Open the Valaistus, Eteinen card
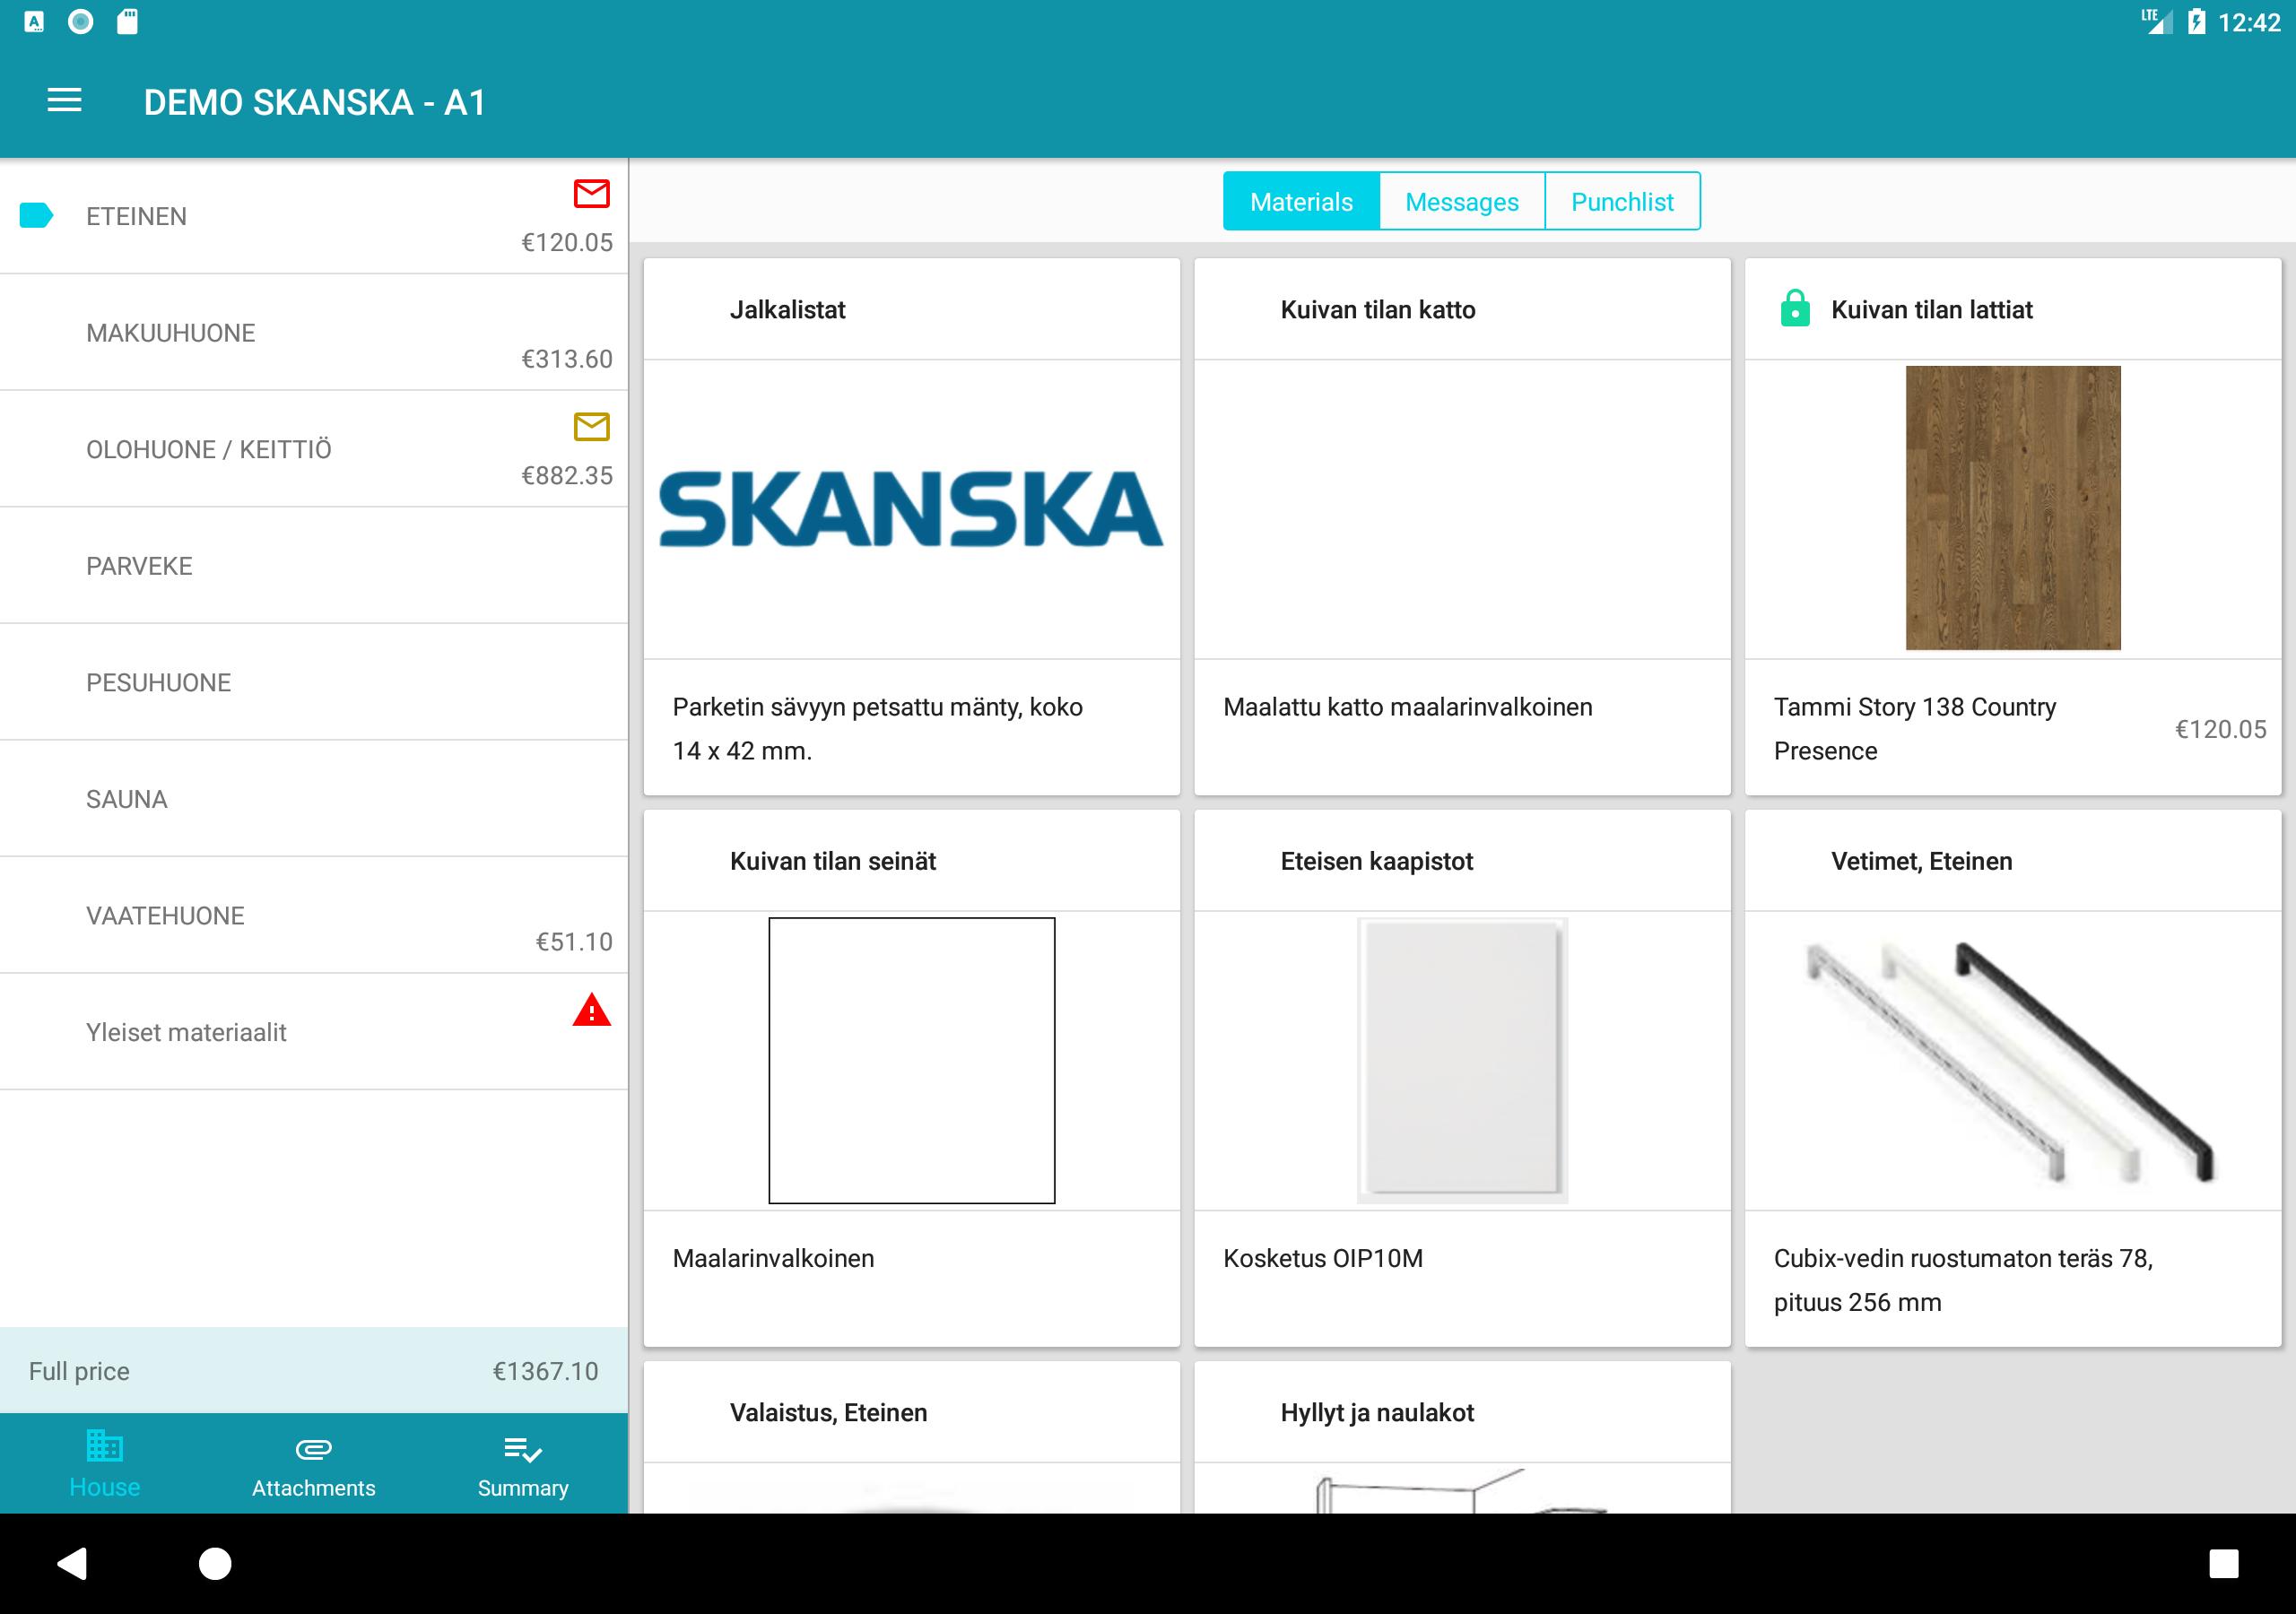The width and height of the screenshot is (2296, 1614). pyautogui.click(x=911, y=1437)
